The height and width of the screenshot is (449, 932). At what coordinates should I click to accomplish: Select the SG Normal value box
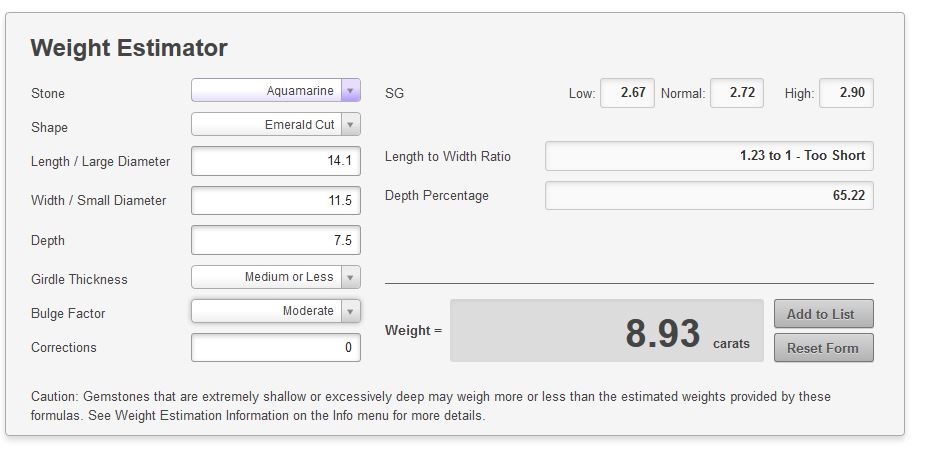737,93
